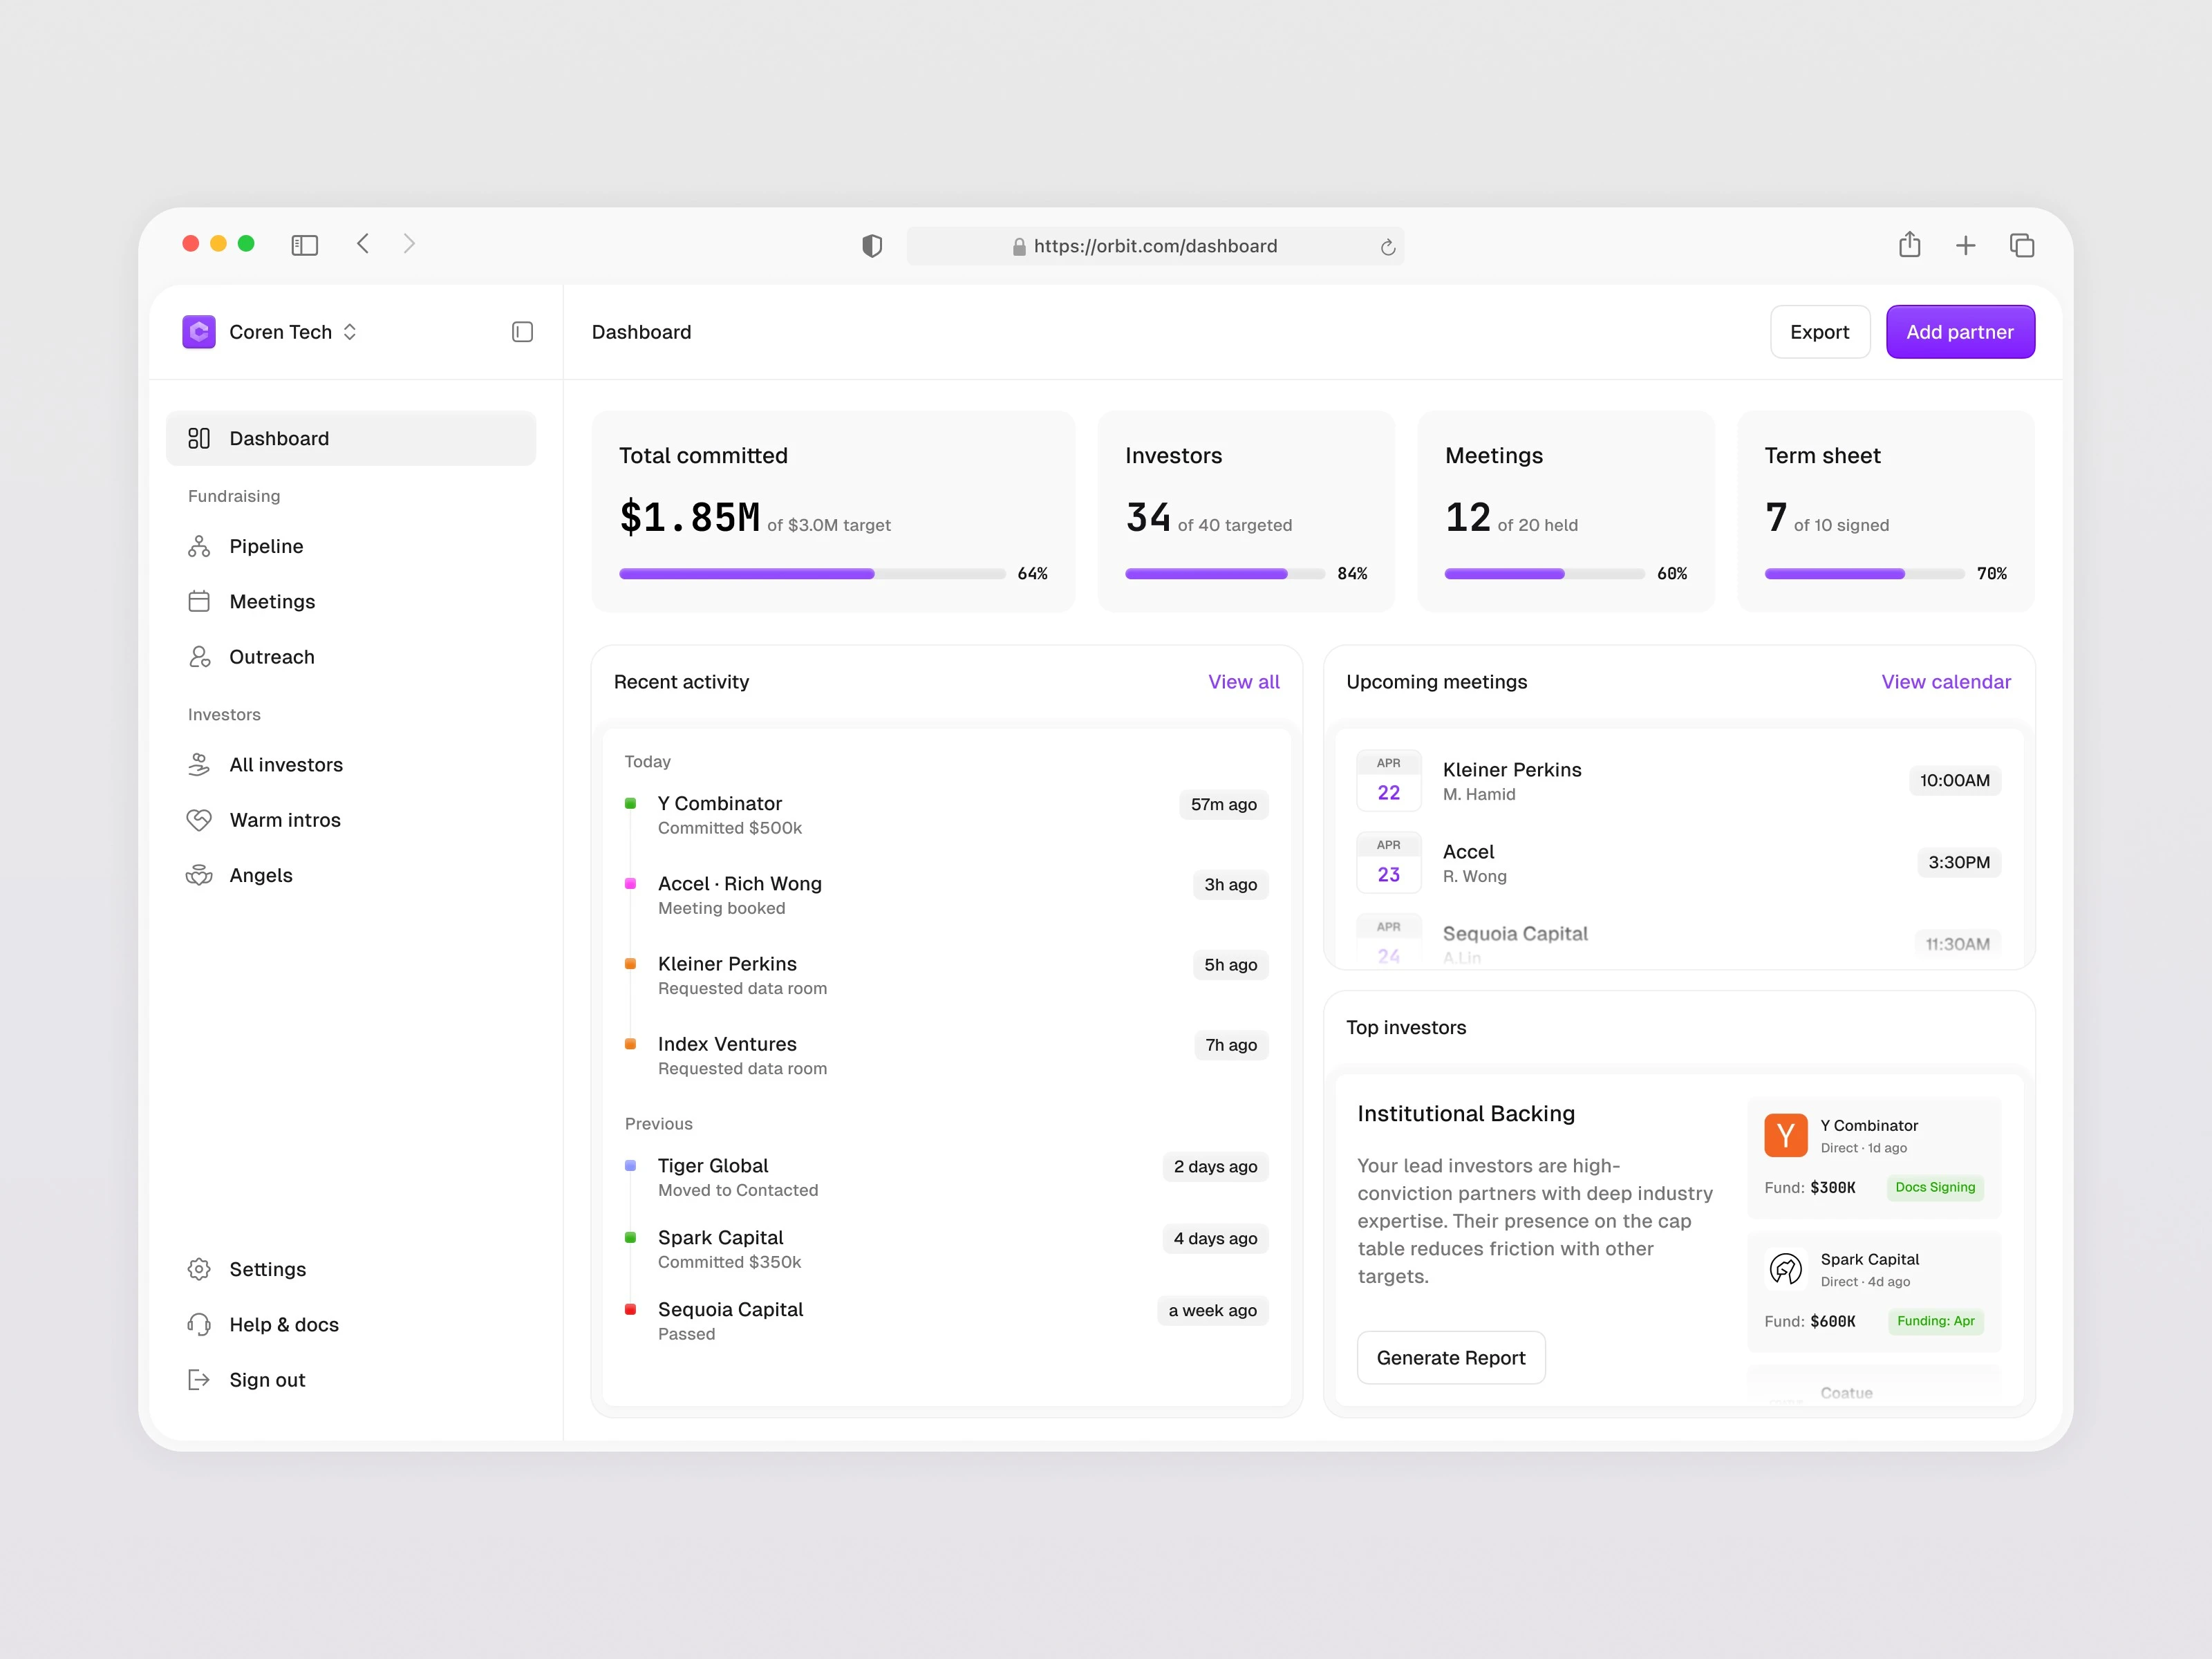
Task: Select Spark Capital Committed $350k entry
Action: 946,1249
